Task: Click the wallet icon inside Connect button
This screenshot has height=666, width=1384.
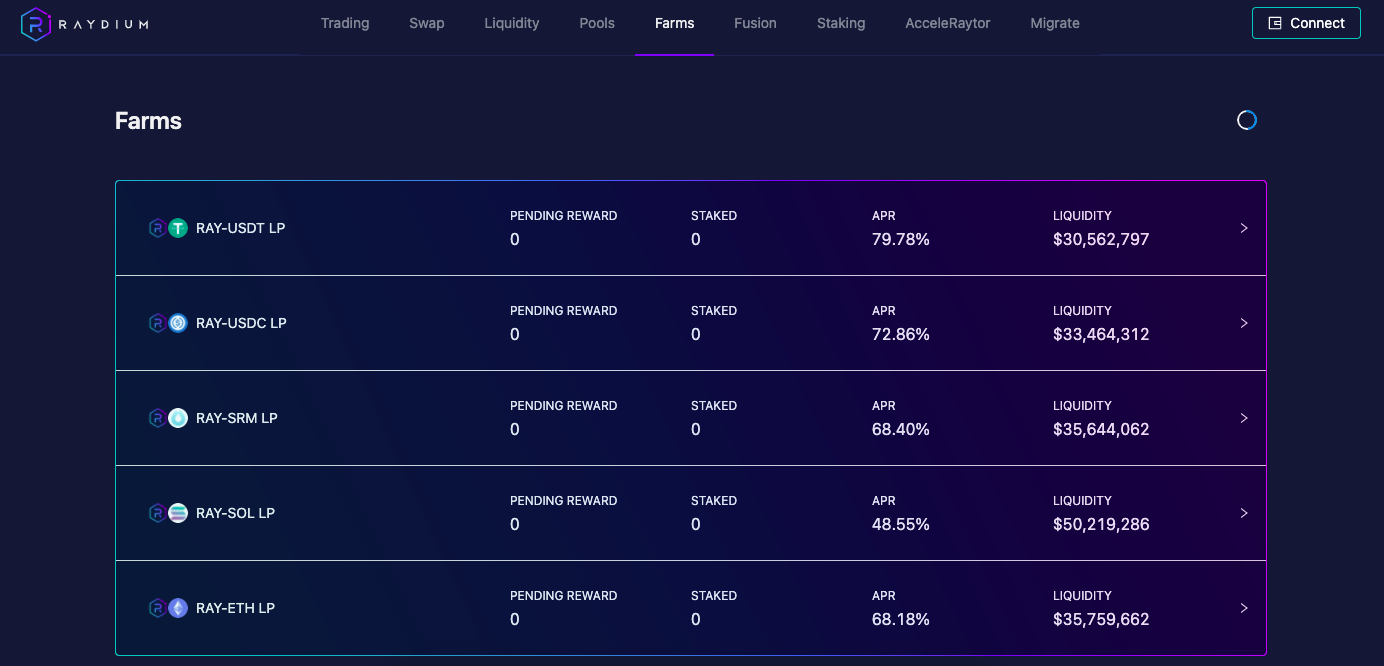Action: 1275,23
